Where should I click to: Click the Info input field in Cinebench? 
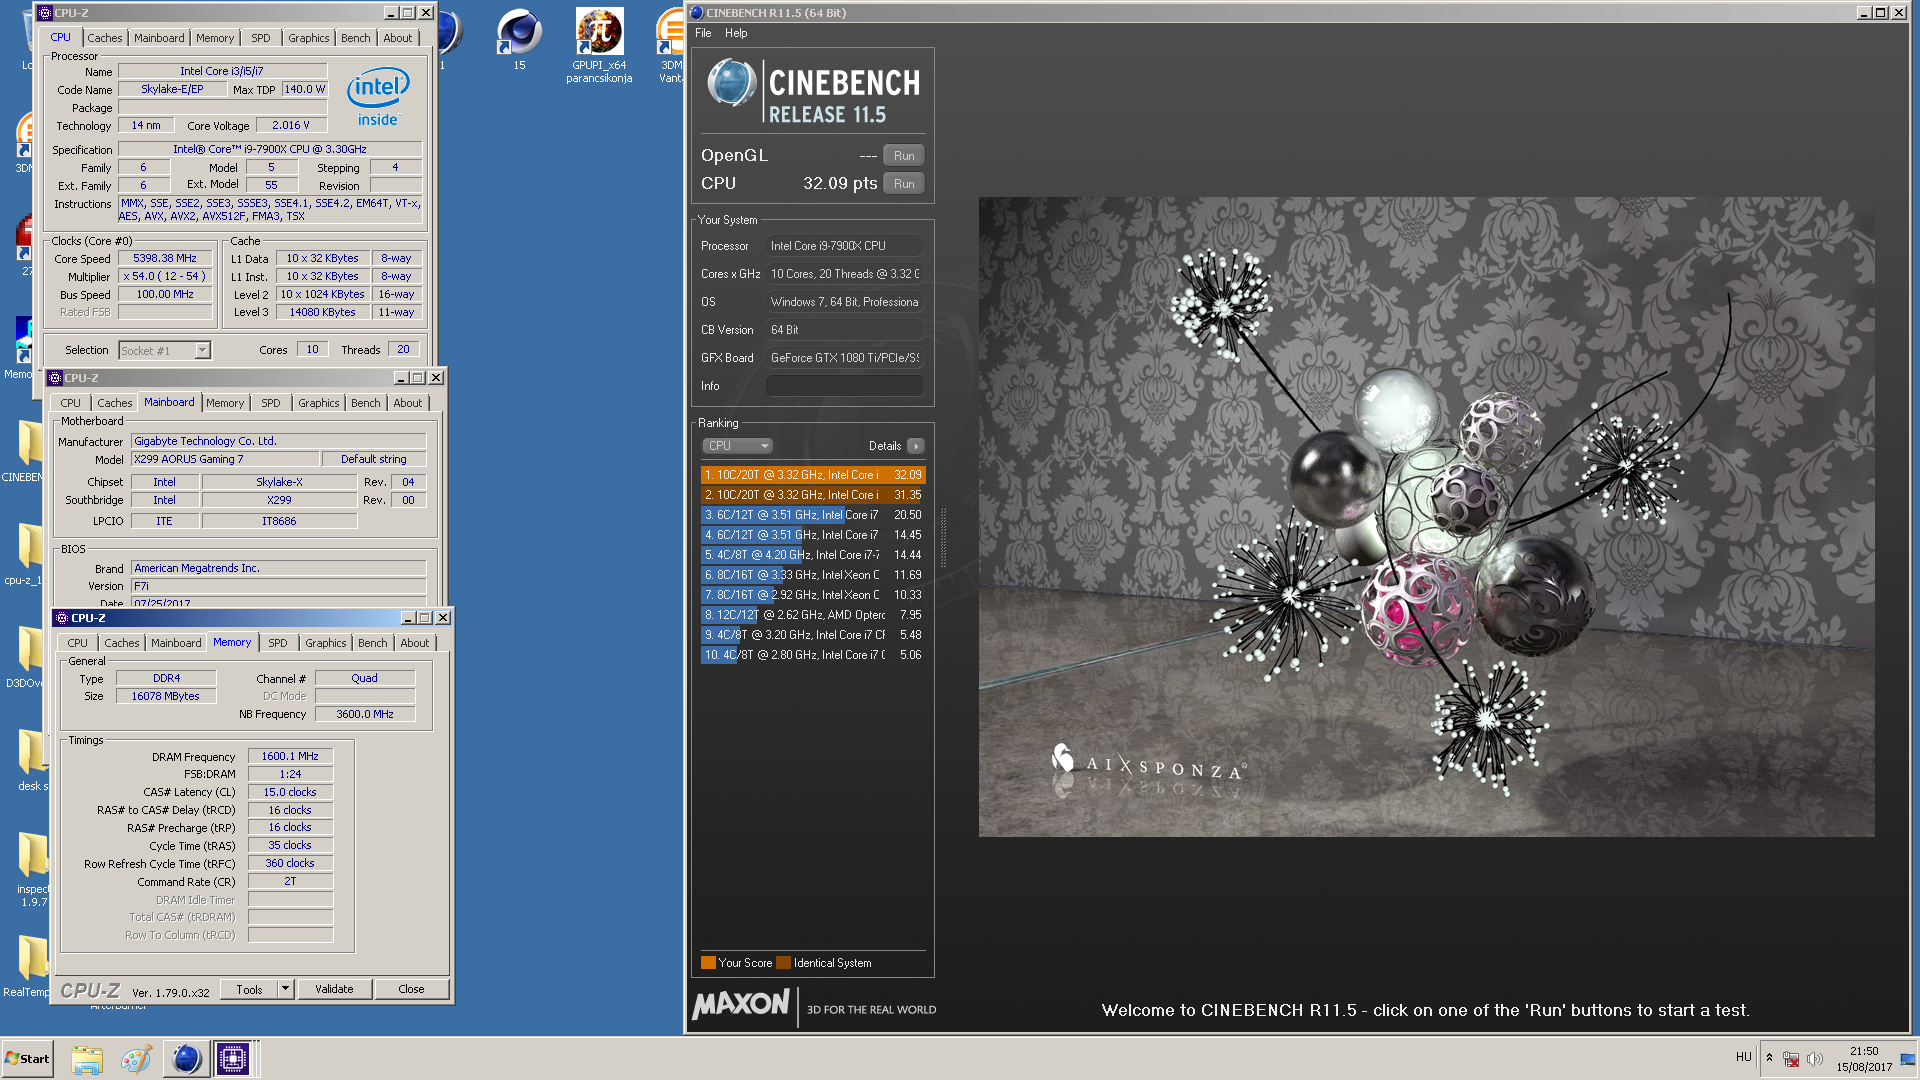tap(844, 386)
